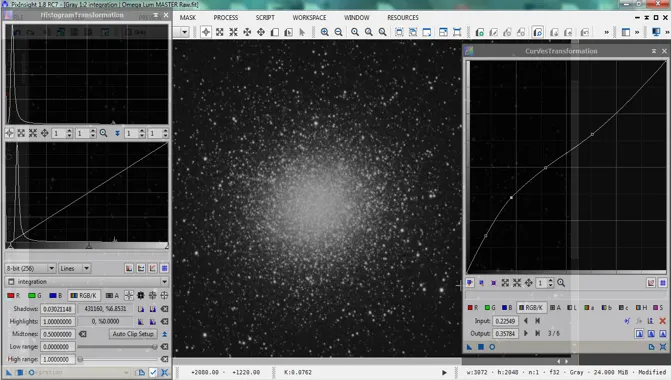Screen dimensions: 671x380
Task: Click auto clip highlights icon in Highlights row
Action: 141,321
